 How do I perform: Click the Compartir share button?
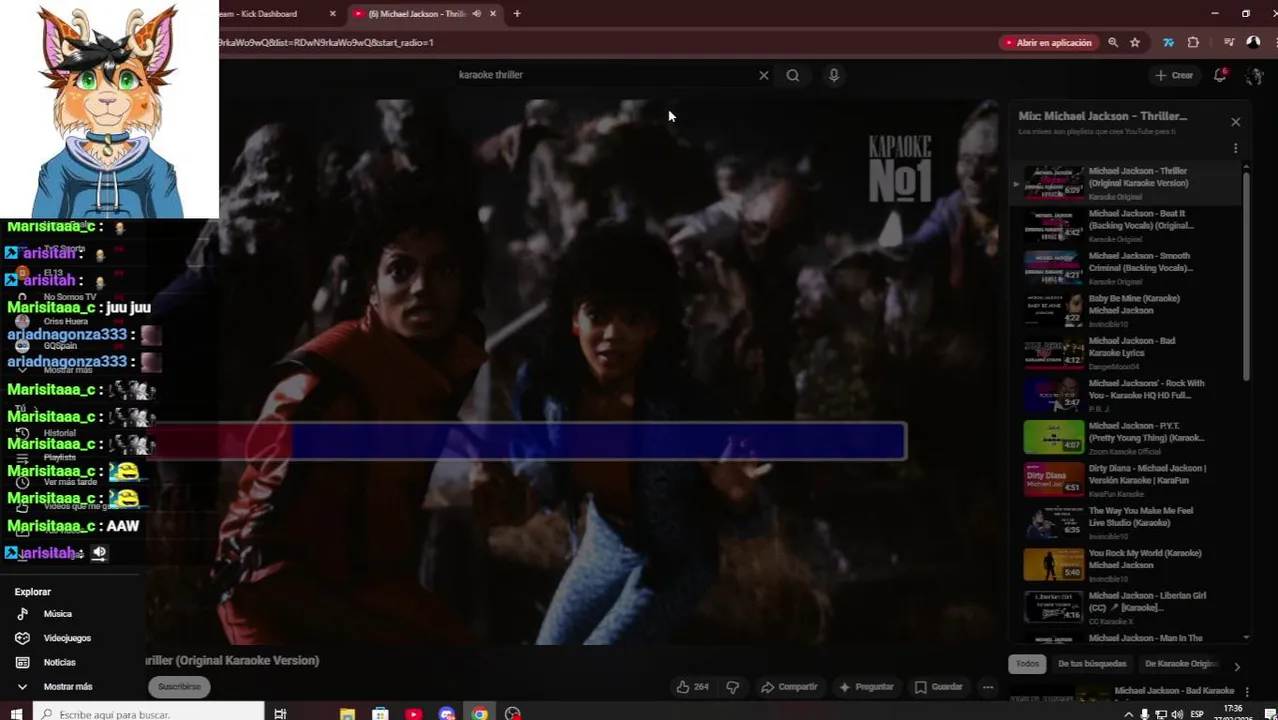point(789,687)
